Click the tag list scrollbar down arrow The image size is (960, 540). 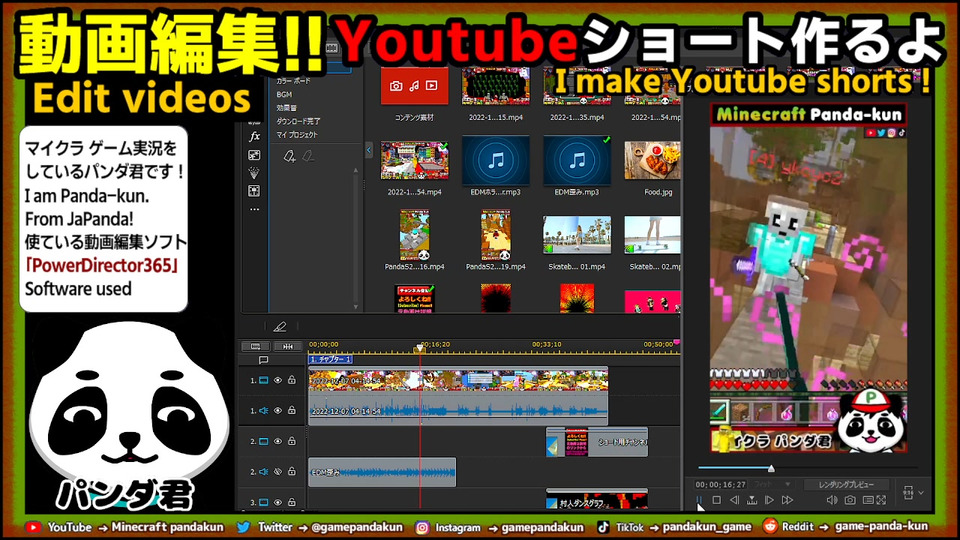click(356, 307)
